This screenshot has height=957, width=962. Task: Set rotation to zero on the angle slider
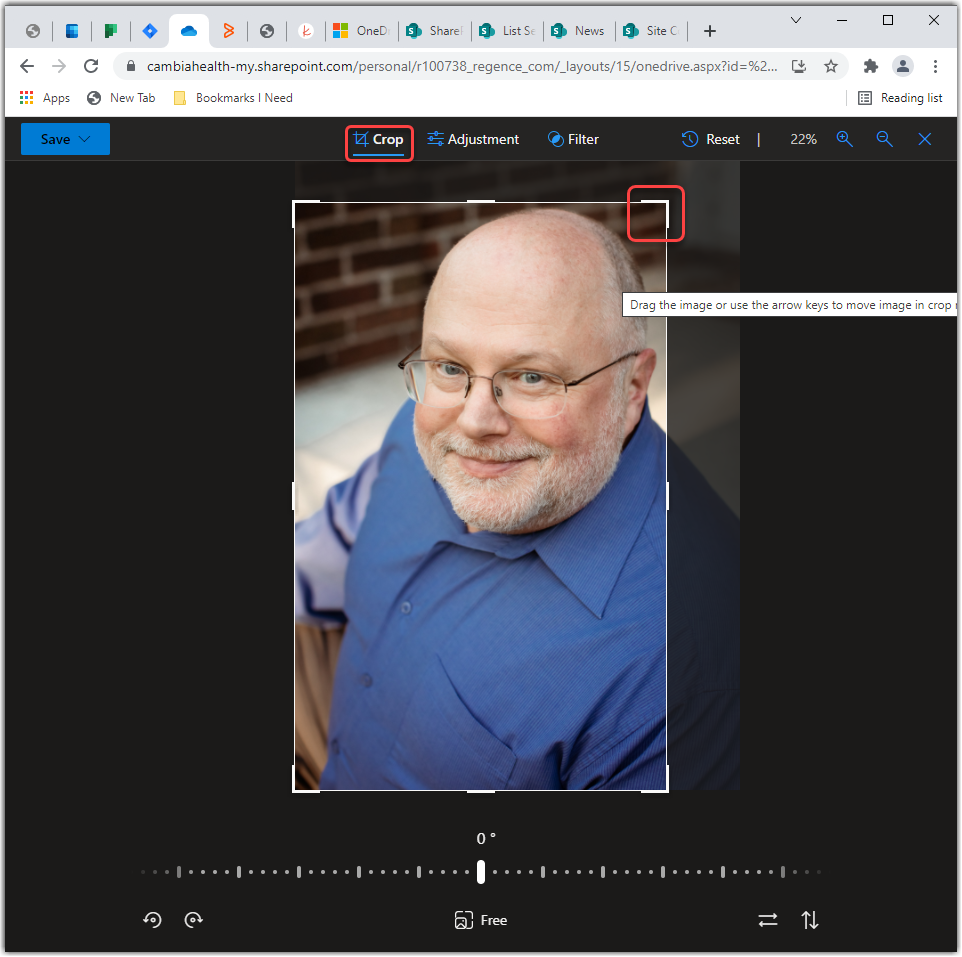tap(481, 872)
